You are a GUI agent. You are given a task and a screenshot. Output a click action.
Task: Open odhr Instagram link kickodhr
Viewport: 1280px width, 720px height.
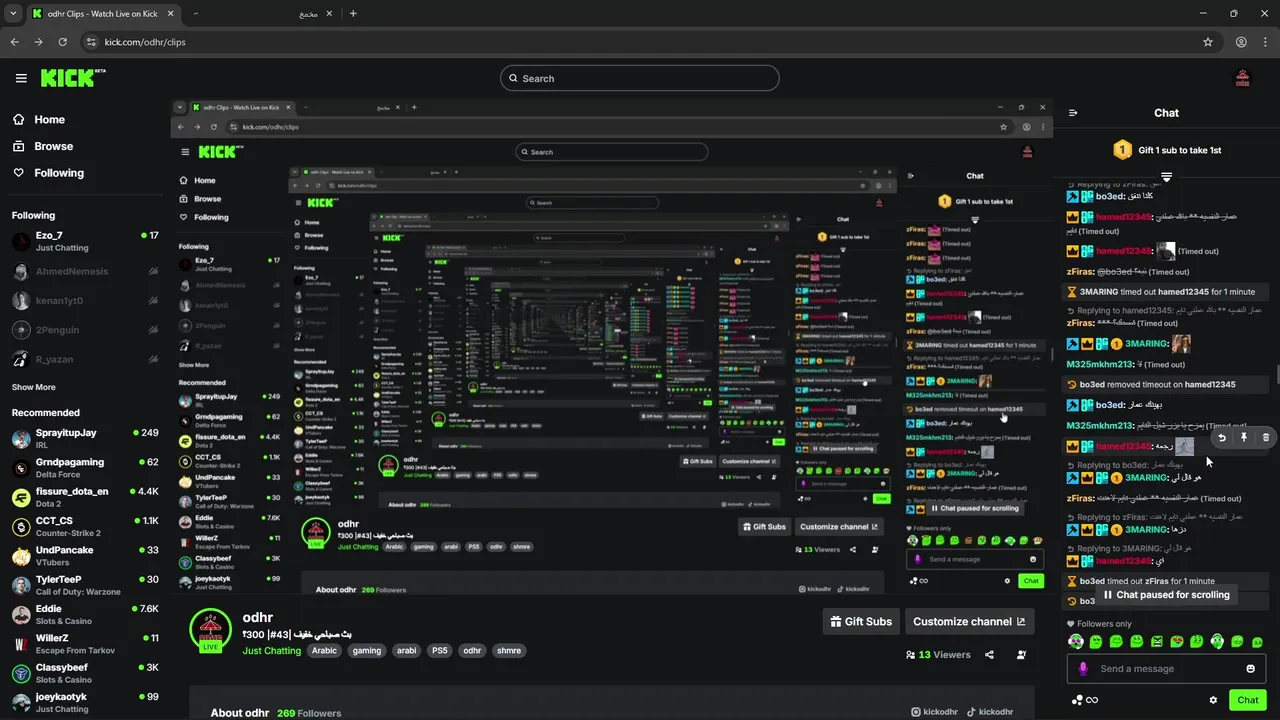[934, 712]
